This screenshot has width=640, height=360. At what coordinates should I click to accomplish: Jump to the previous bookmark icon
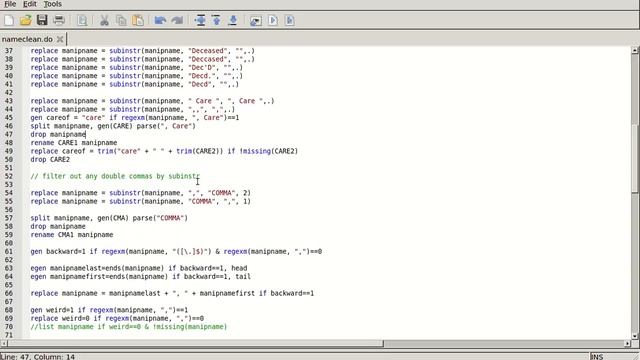point(216,20)
